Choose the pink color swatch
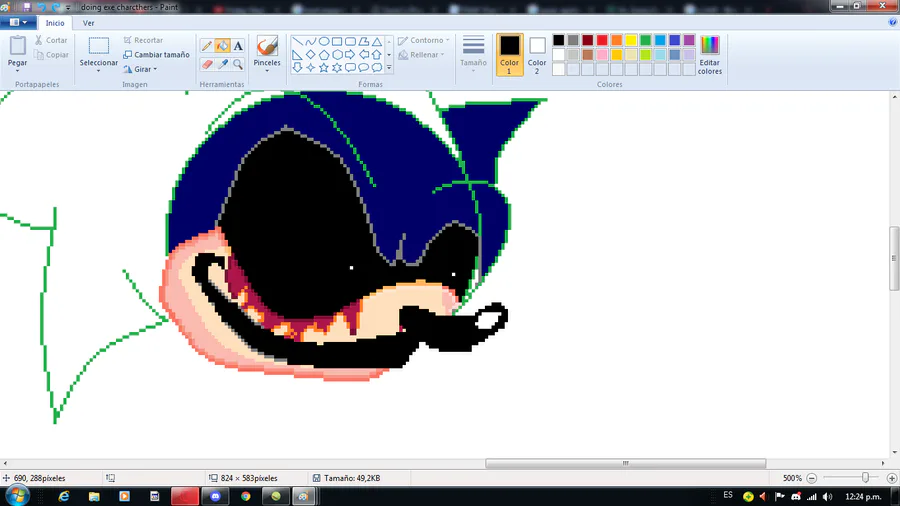This screenshot has width=900, height=506. click(x=602, y=55)
